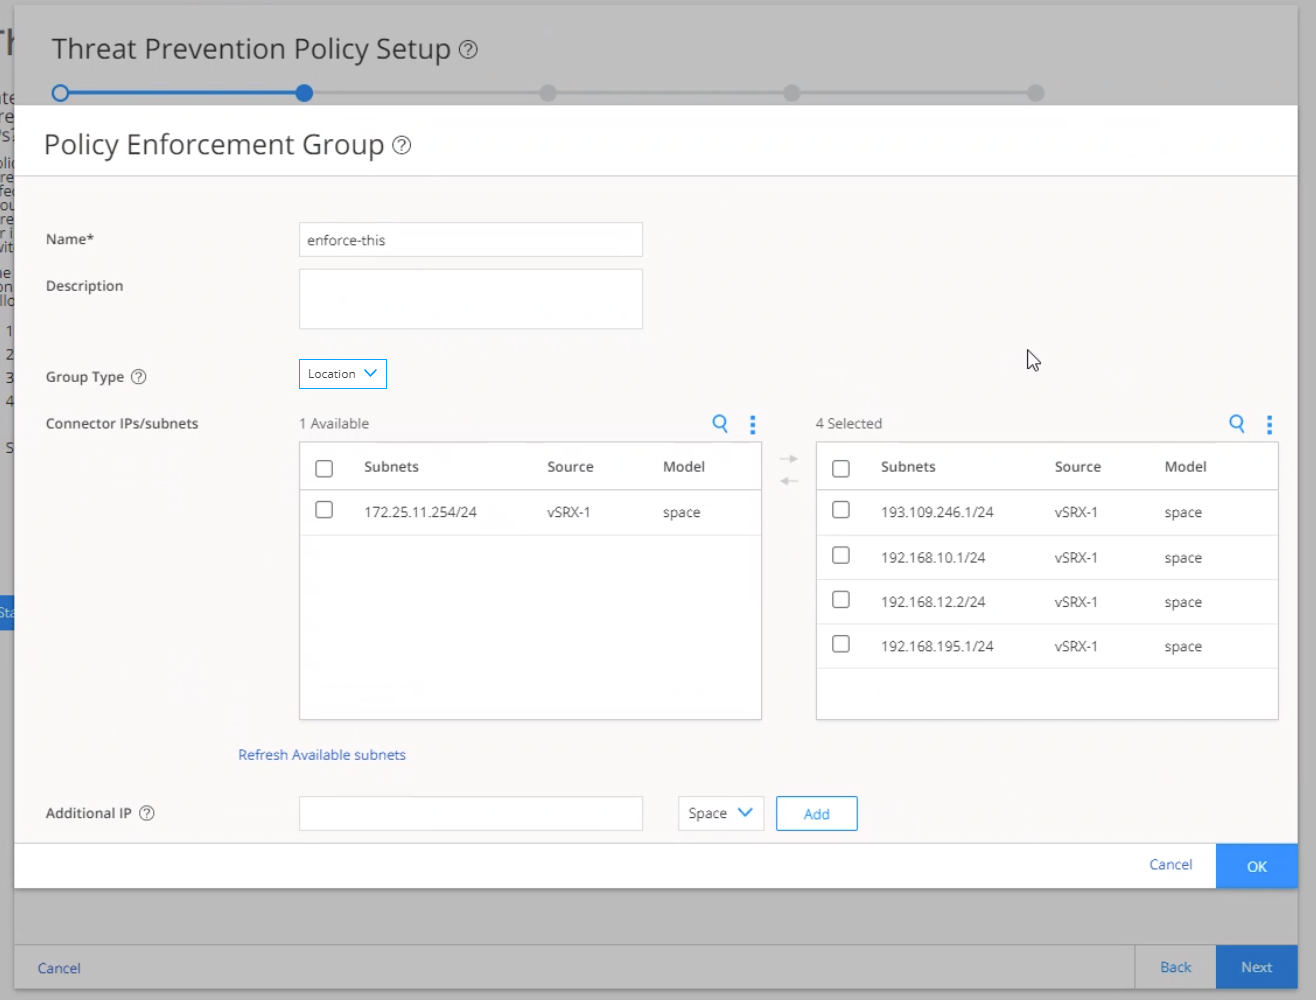The image size is (1316, 1000).
Task: Click Cancel link in the dialog footer
Action: [1170, 865]
